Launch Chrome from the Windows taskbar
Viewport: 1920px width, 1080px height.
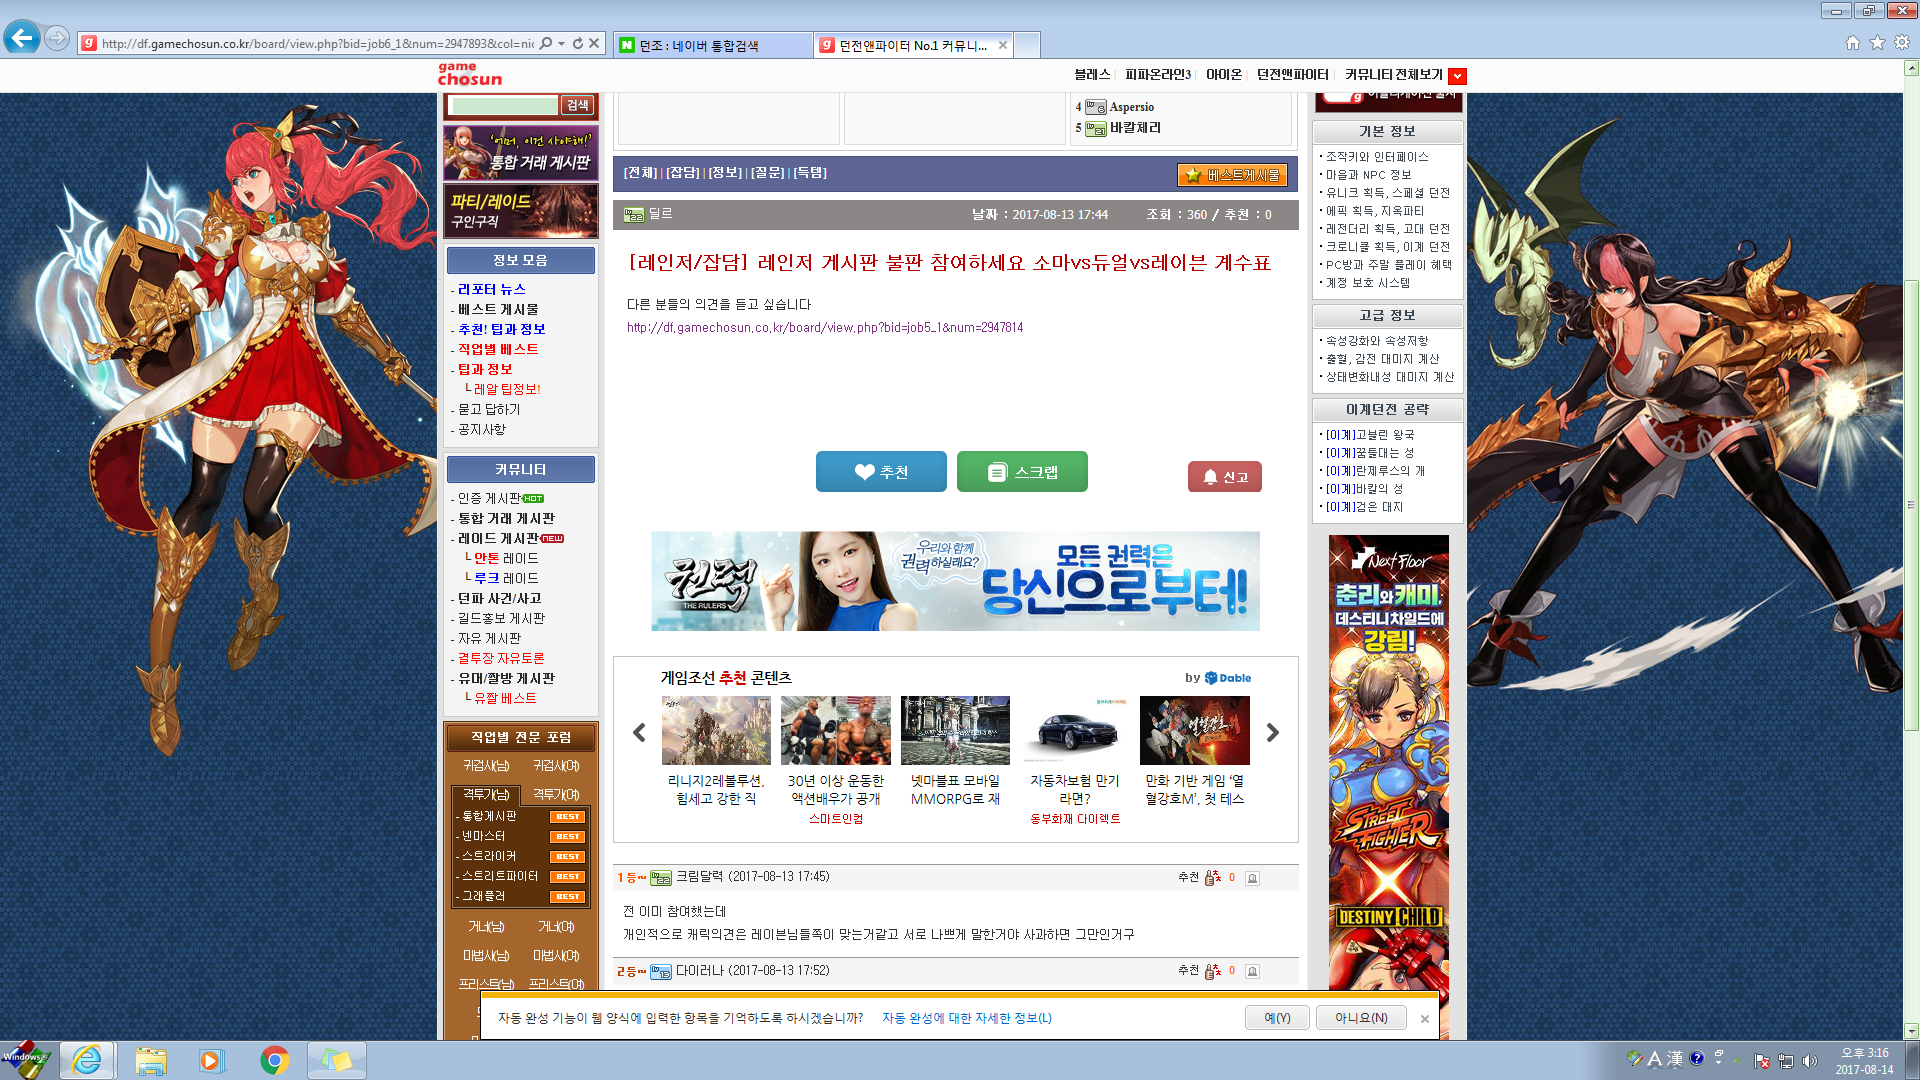click(x=274, y=1060)
